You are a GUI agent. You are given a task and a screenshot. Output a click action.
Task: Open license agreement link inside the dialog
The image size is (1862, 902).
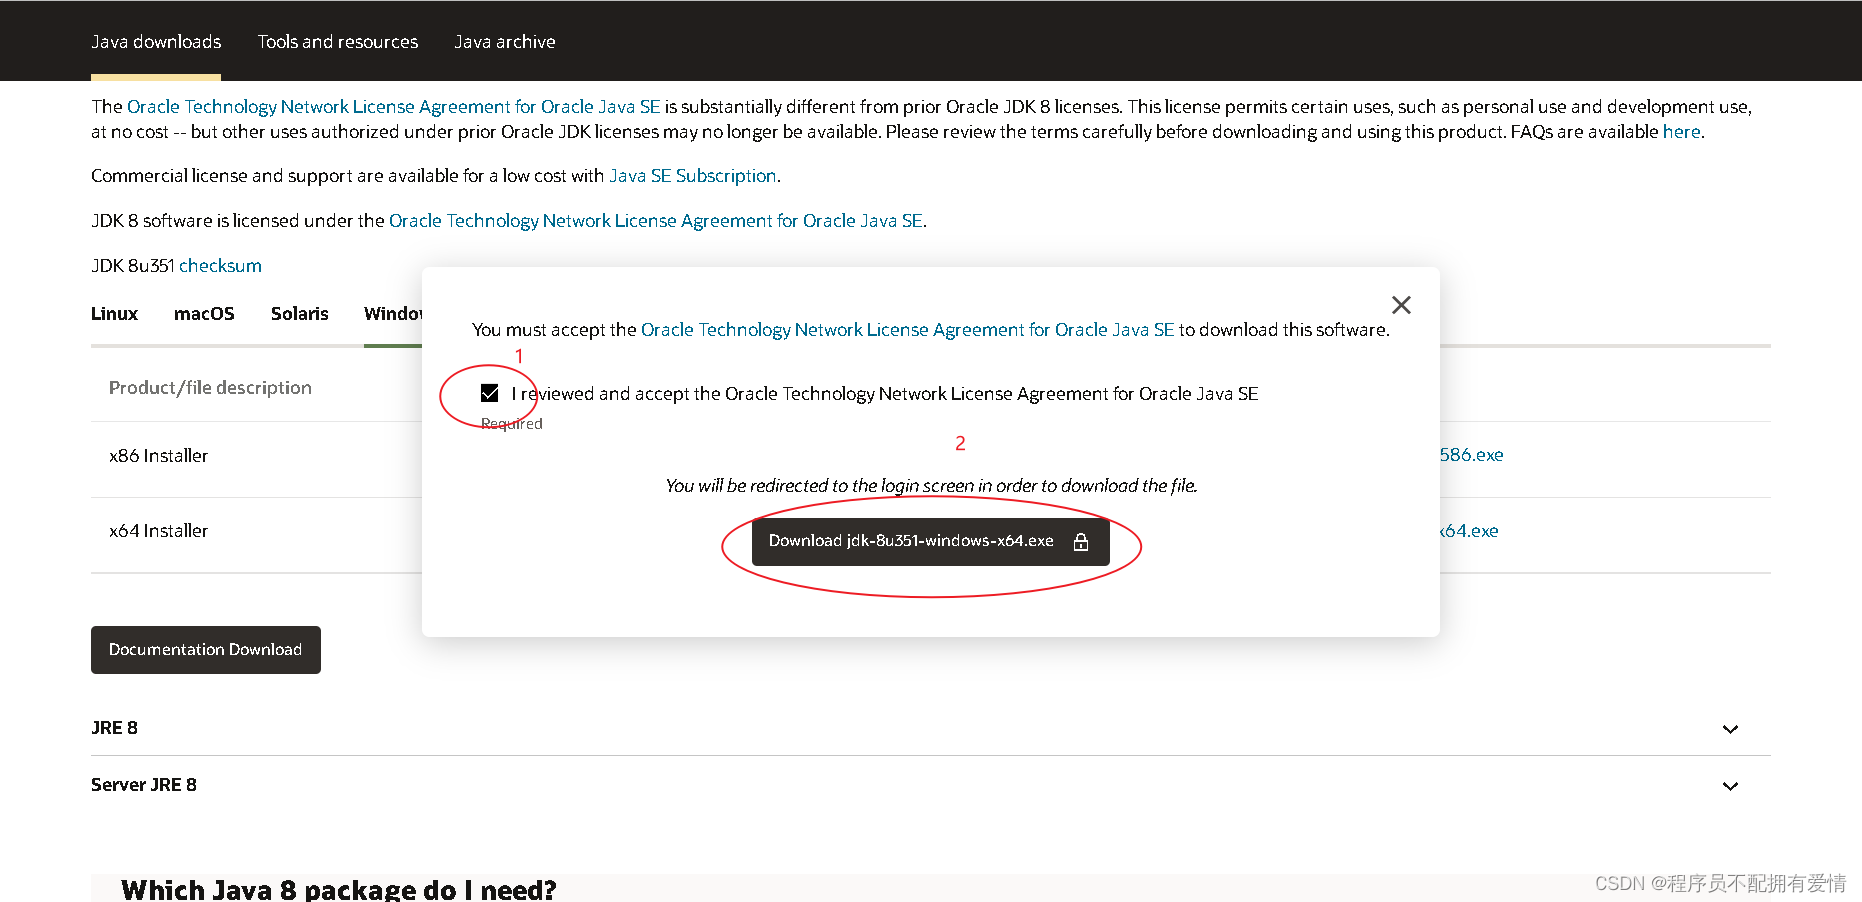coord(907,330)
